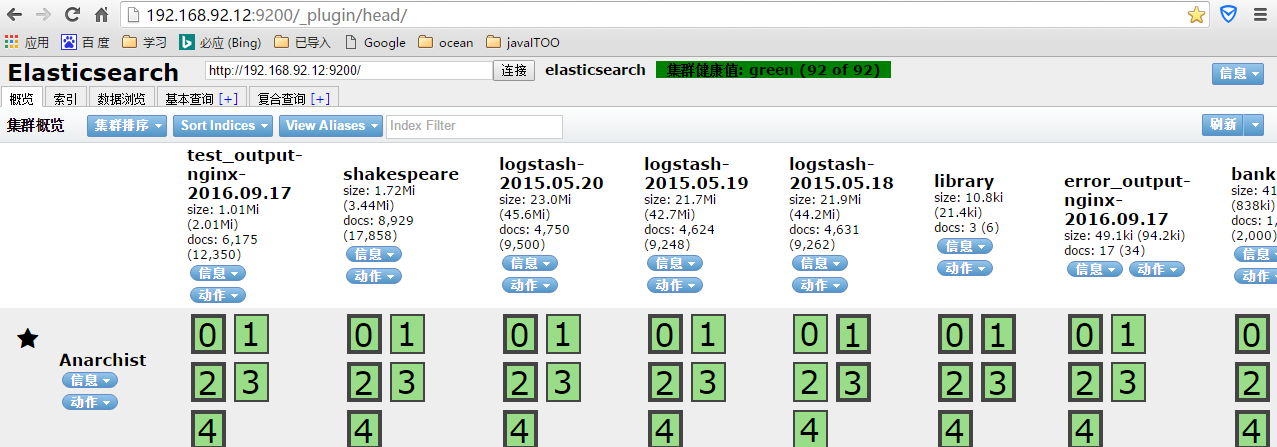Switch to the 索引 tab
The height and width of the screenshot is (447, 1277).
point(66,98)
